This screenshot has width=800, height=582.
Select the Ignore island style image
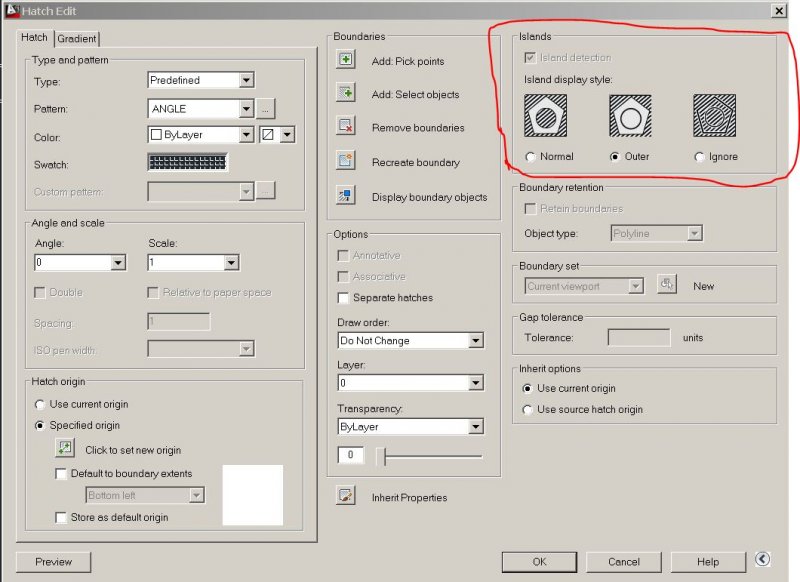click(x=714, y=116)
